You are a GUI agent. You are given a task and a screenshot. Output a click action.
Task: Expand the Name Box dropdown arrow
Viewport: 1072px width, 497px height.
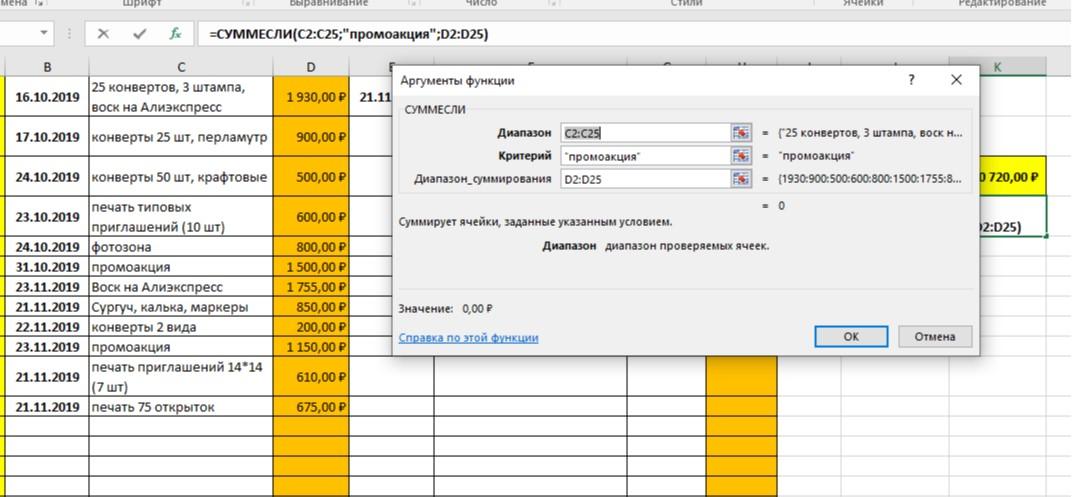(x=44, y=34)
